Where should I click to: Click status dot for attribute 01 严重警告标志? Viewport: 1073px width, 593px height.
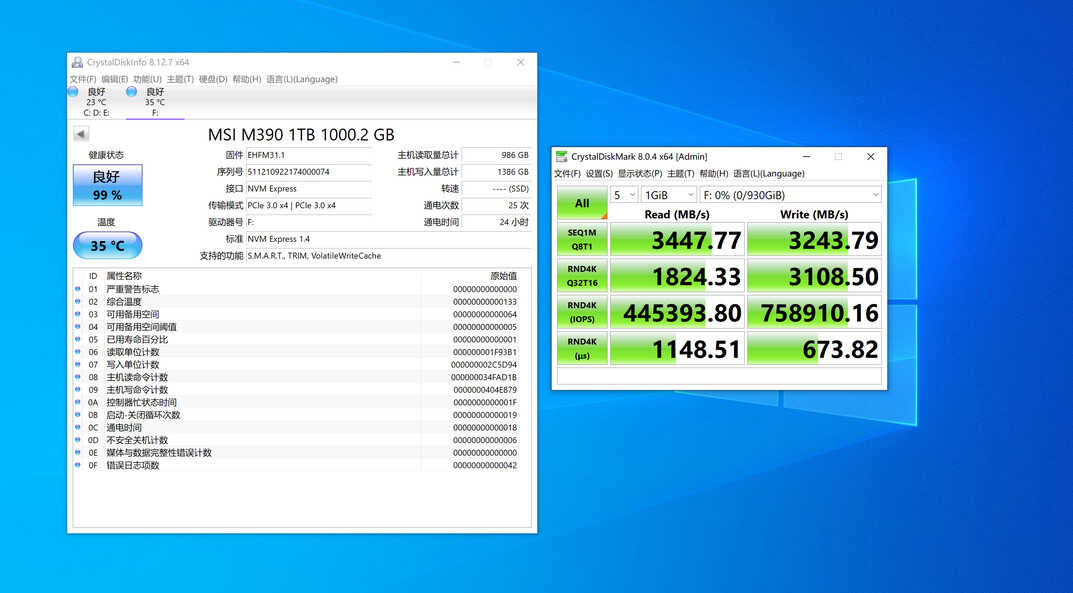(x=78, y=289)
